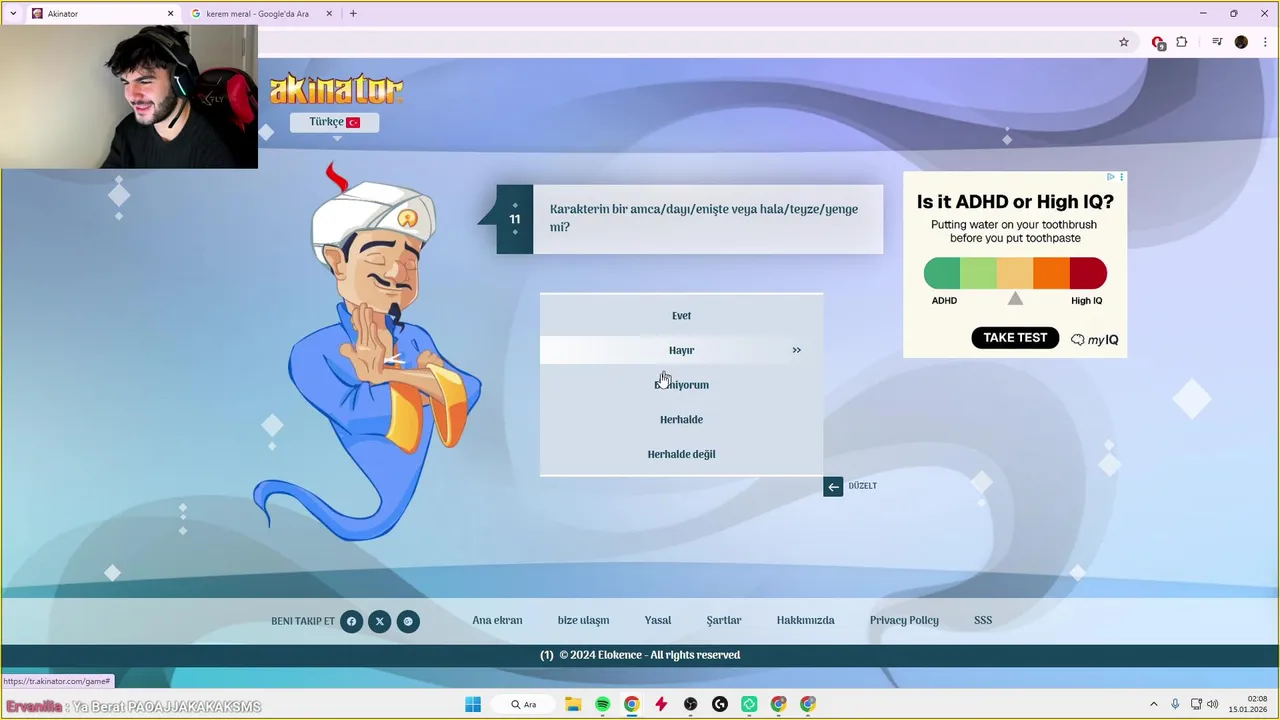The height and width of the screenshot is (720, 1280).
Task: Click the Türkiye flag icon
Action: click(353, 122)
